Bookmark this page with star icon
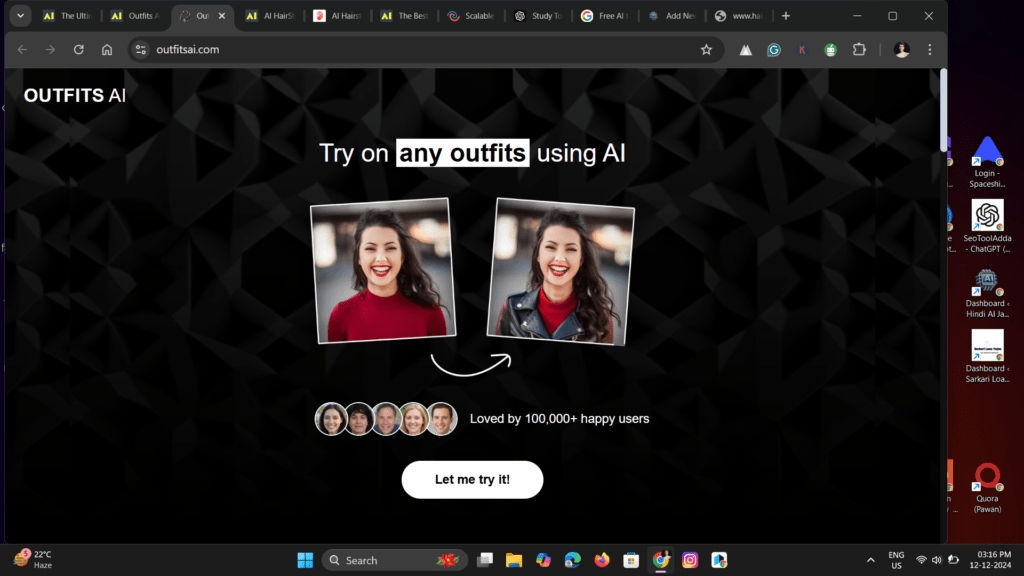Viewport: 1024px width, 576px height. (x=706, y=50)
